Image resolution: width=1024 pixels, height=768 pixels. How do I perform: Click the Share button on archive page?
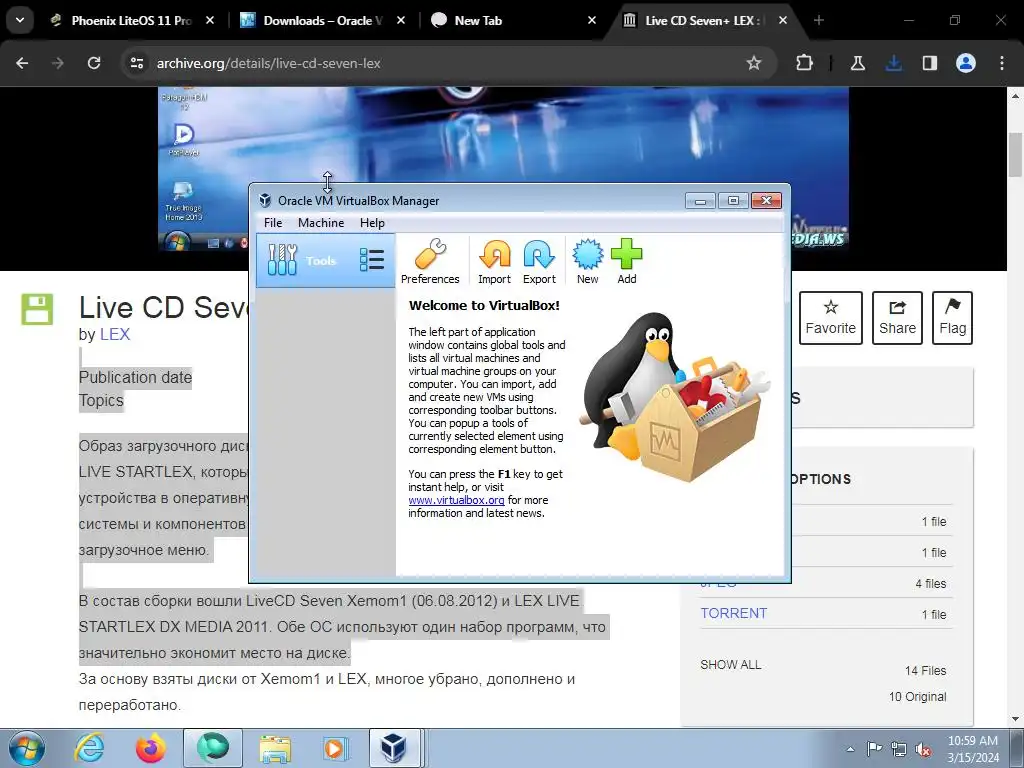click(897, 317)
